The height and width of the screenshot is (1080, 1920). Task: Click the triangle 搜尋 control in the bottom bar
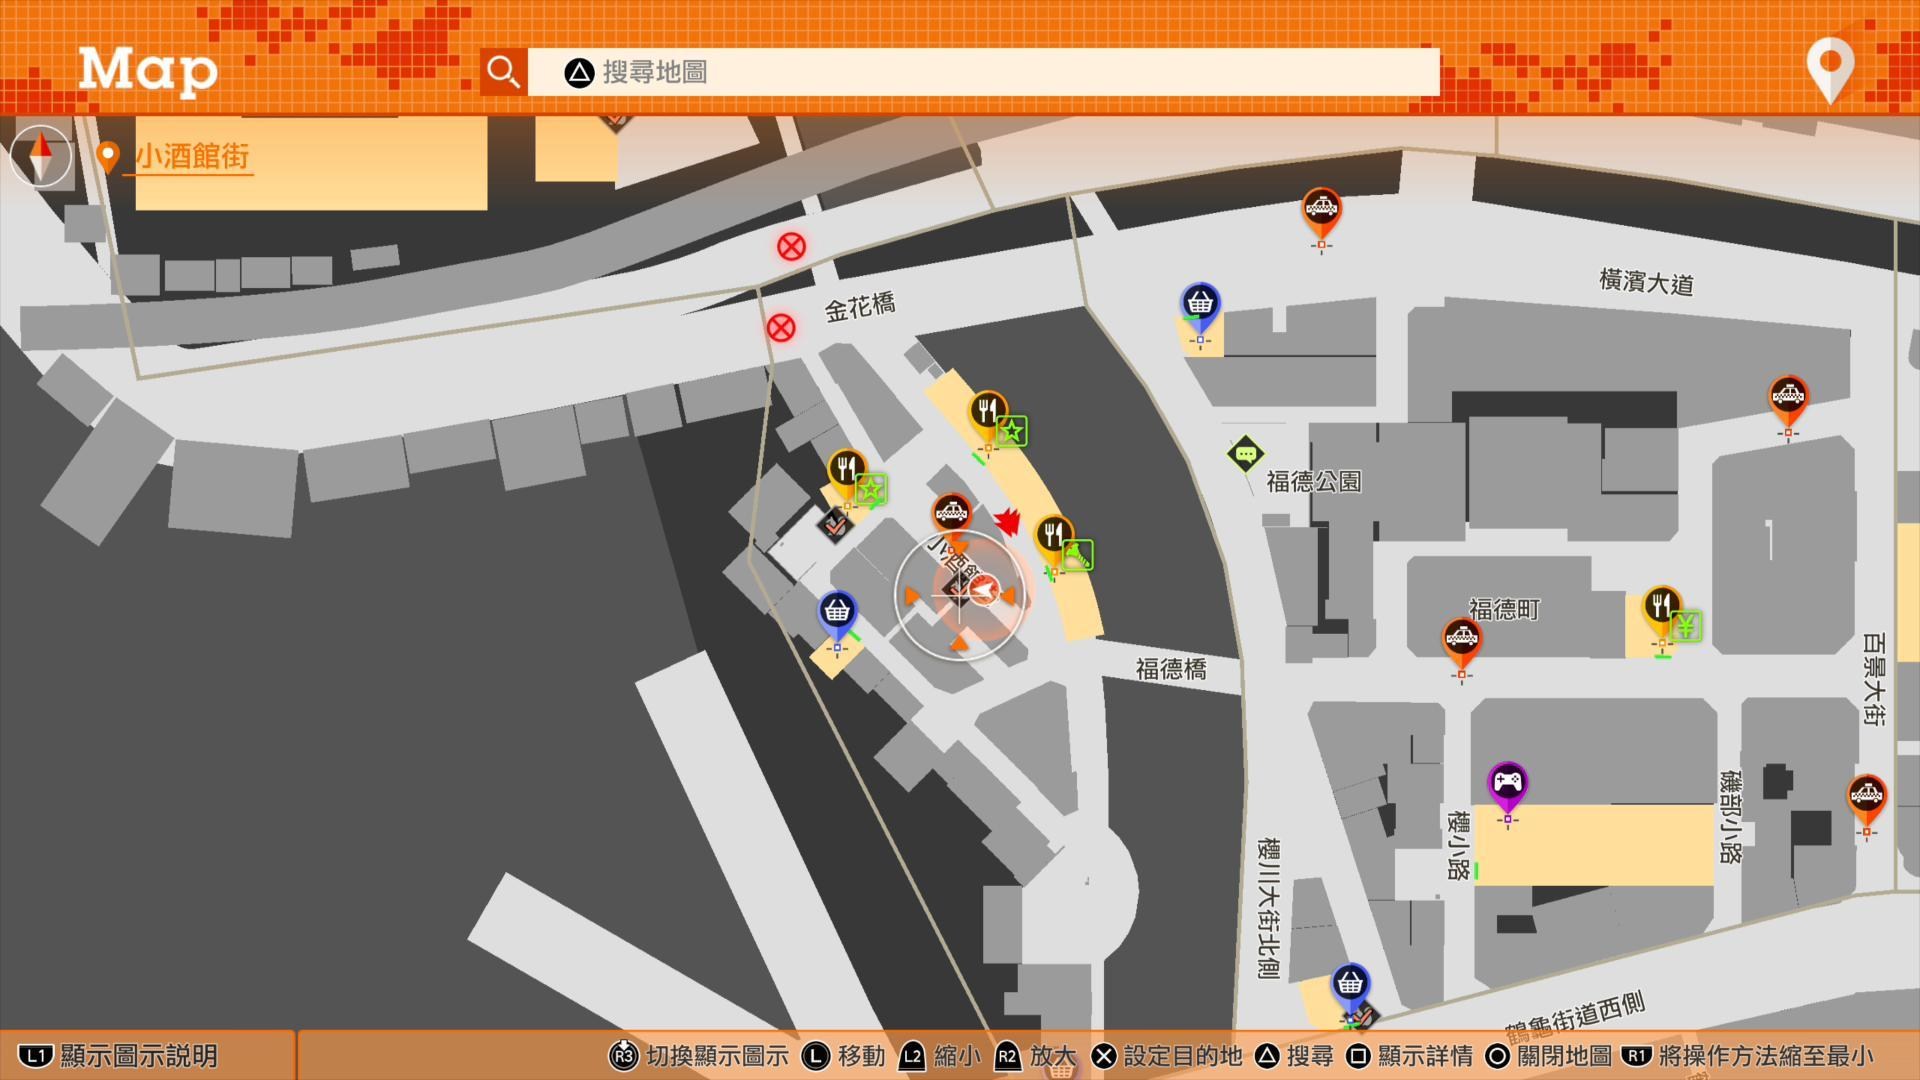click(1294, 1056)
